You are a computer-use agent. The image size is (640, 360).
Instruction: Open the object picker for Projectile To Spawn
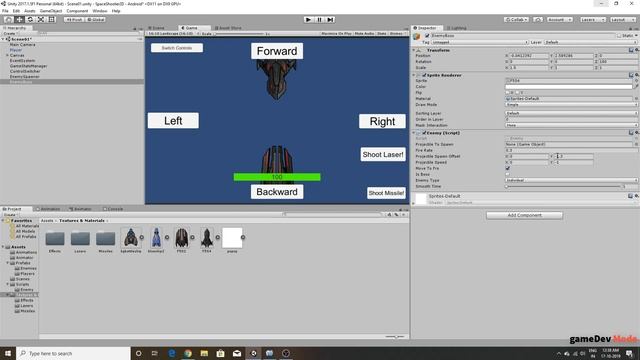tap(636, 144)
